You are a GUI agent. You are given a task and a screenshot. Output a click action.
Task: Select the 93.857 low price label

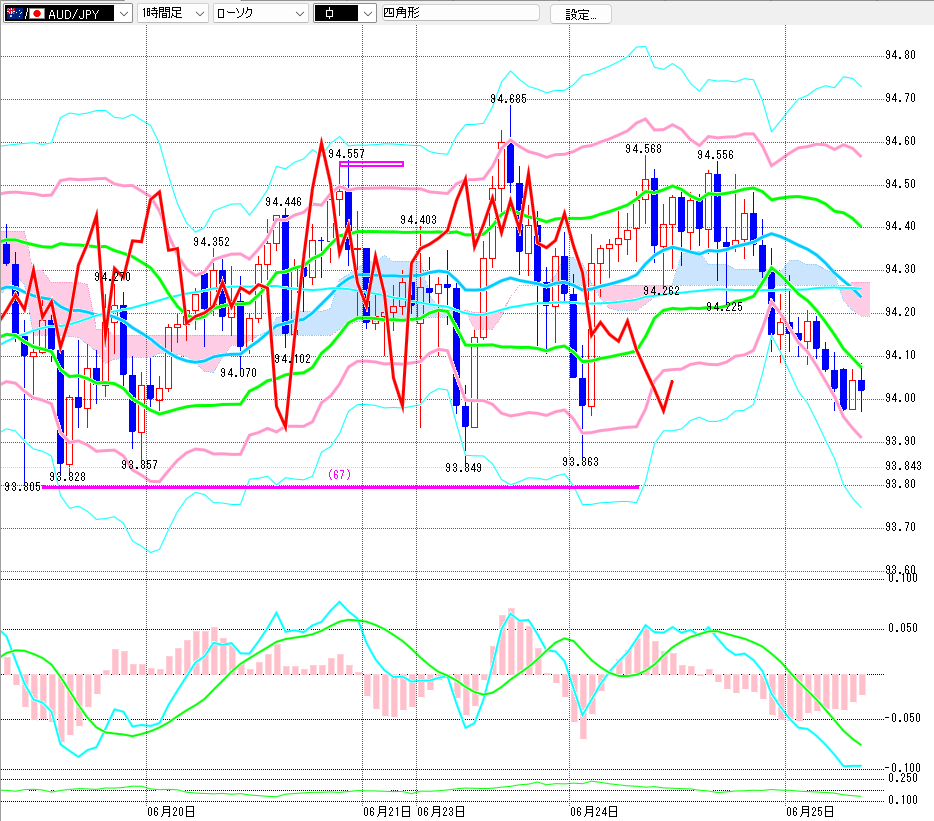tap(139, 465)
